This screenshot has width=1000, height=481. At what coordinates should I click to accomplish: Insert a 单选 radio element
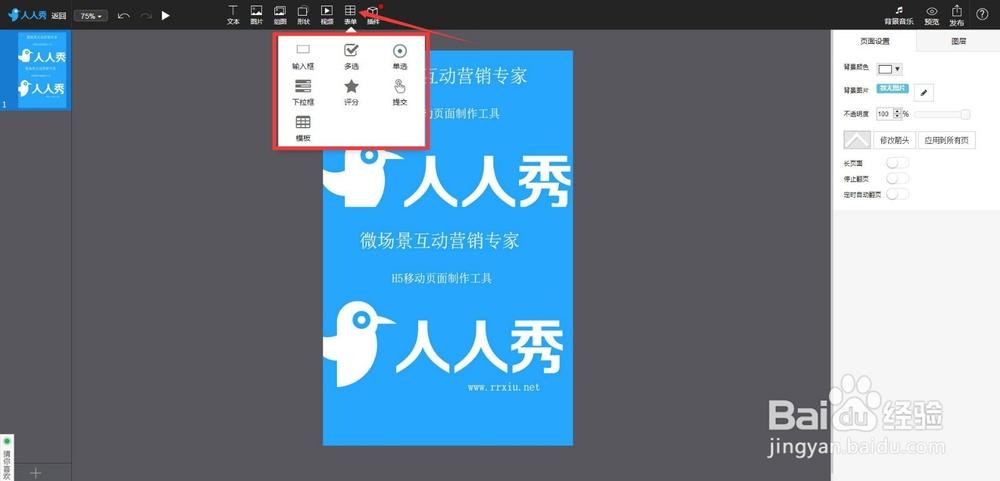[400, 56]
